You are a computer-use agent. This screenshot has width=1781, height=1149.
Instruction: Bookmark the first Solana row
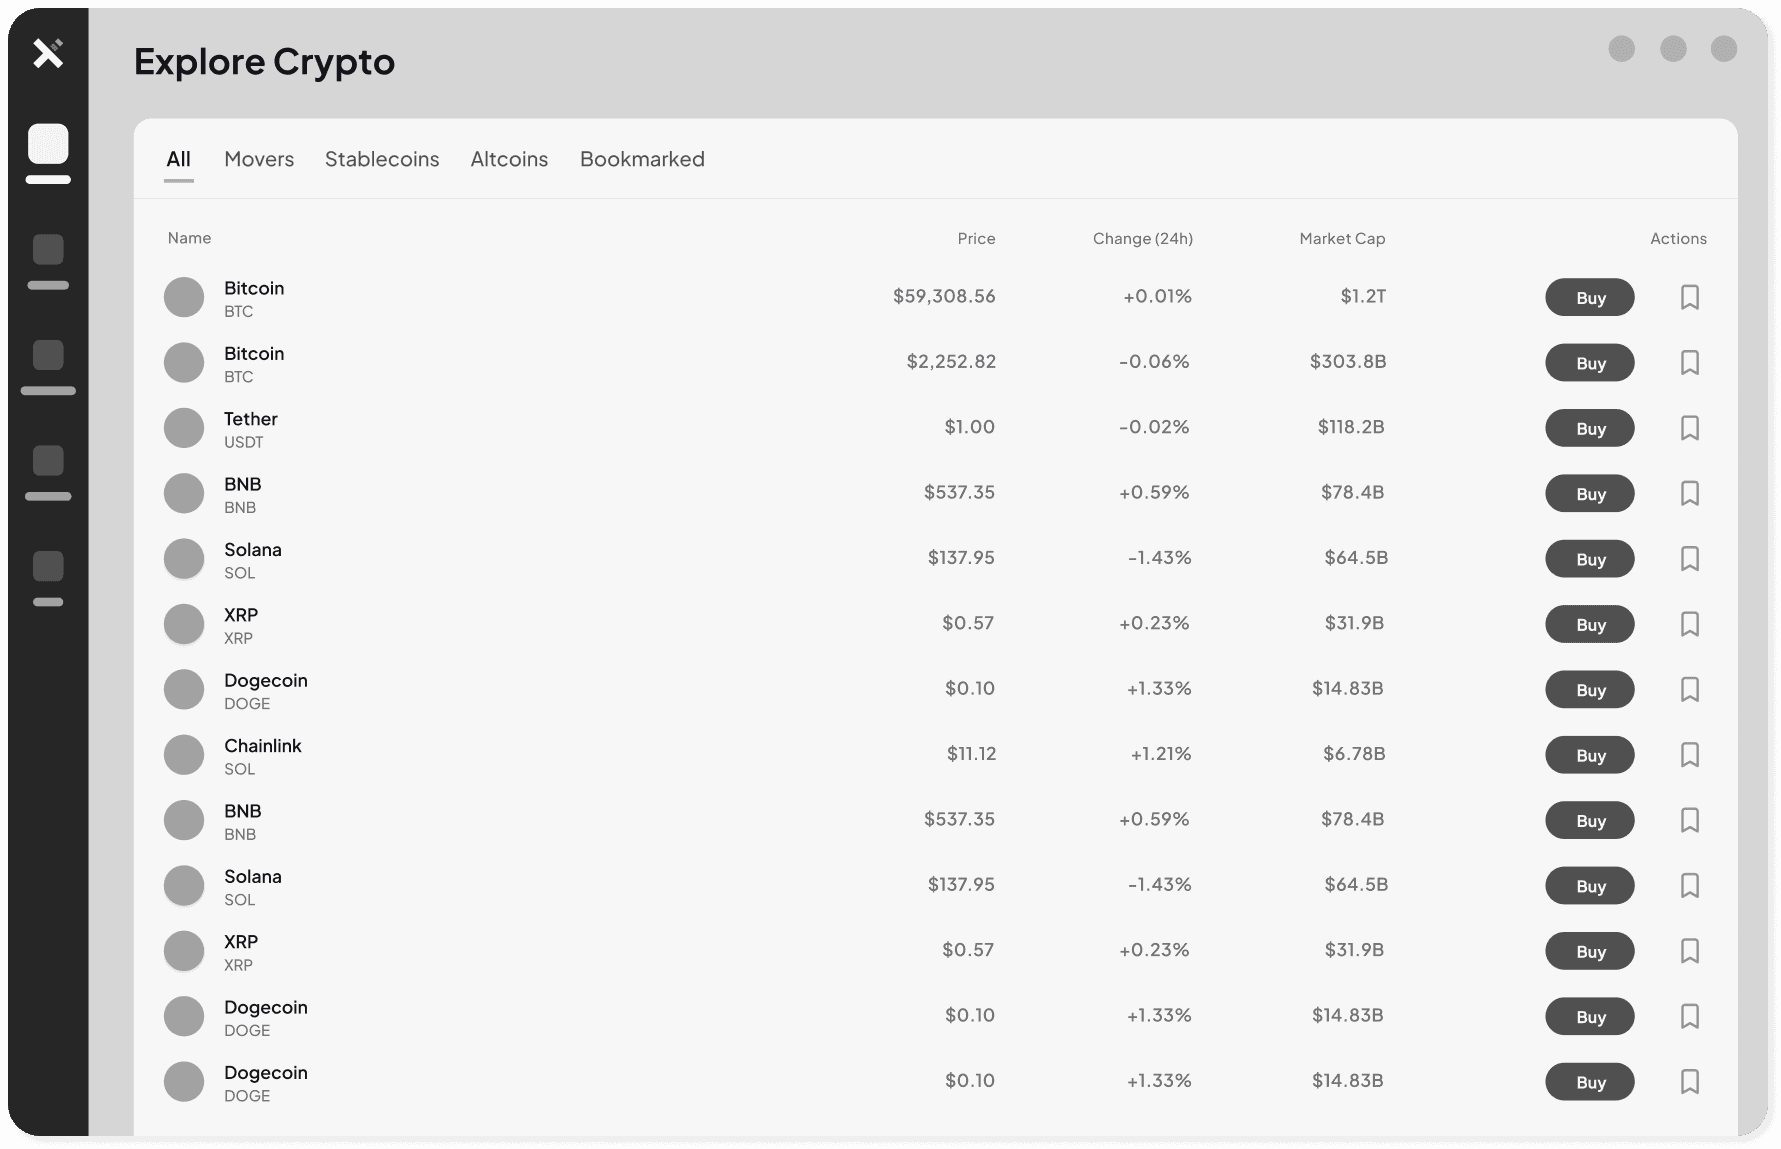click(1690, 559)
